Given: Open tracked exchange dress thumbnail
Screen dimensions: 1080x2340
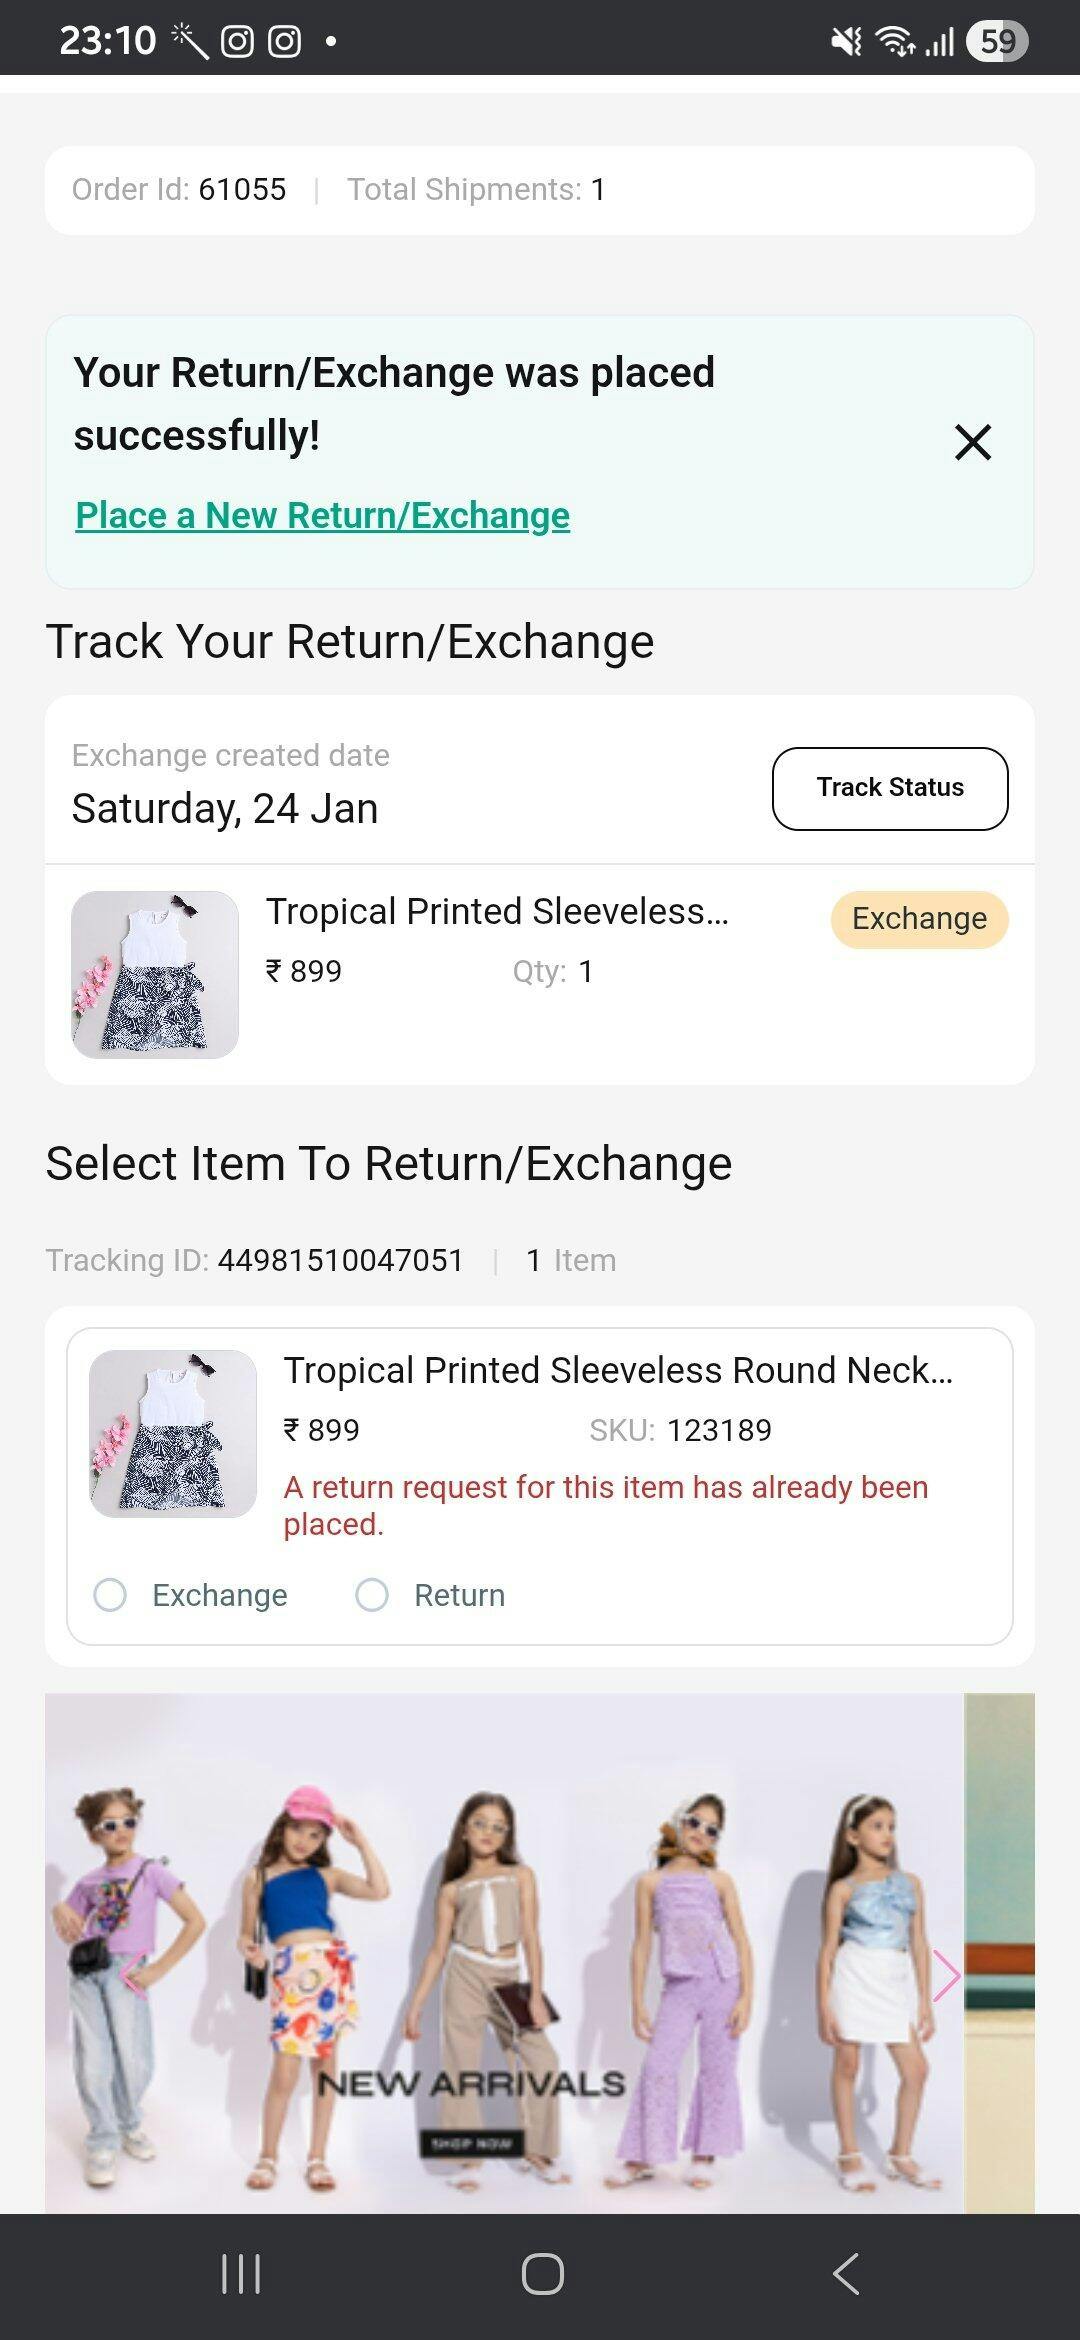Looking at the screenshot, I should point(155,975).
